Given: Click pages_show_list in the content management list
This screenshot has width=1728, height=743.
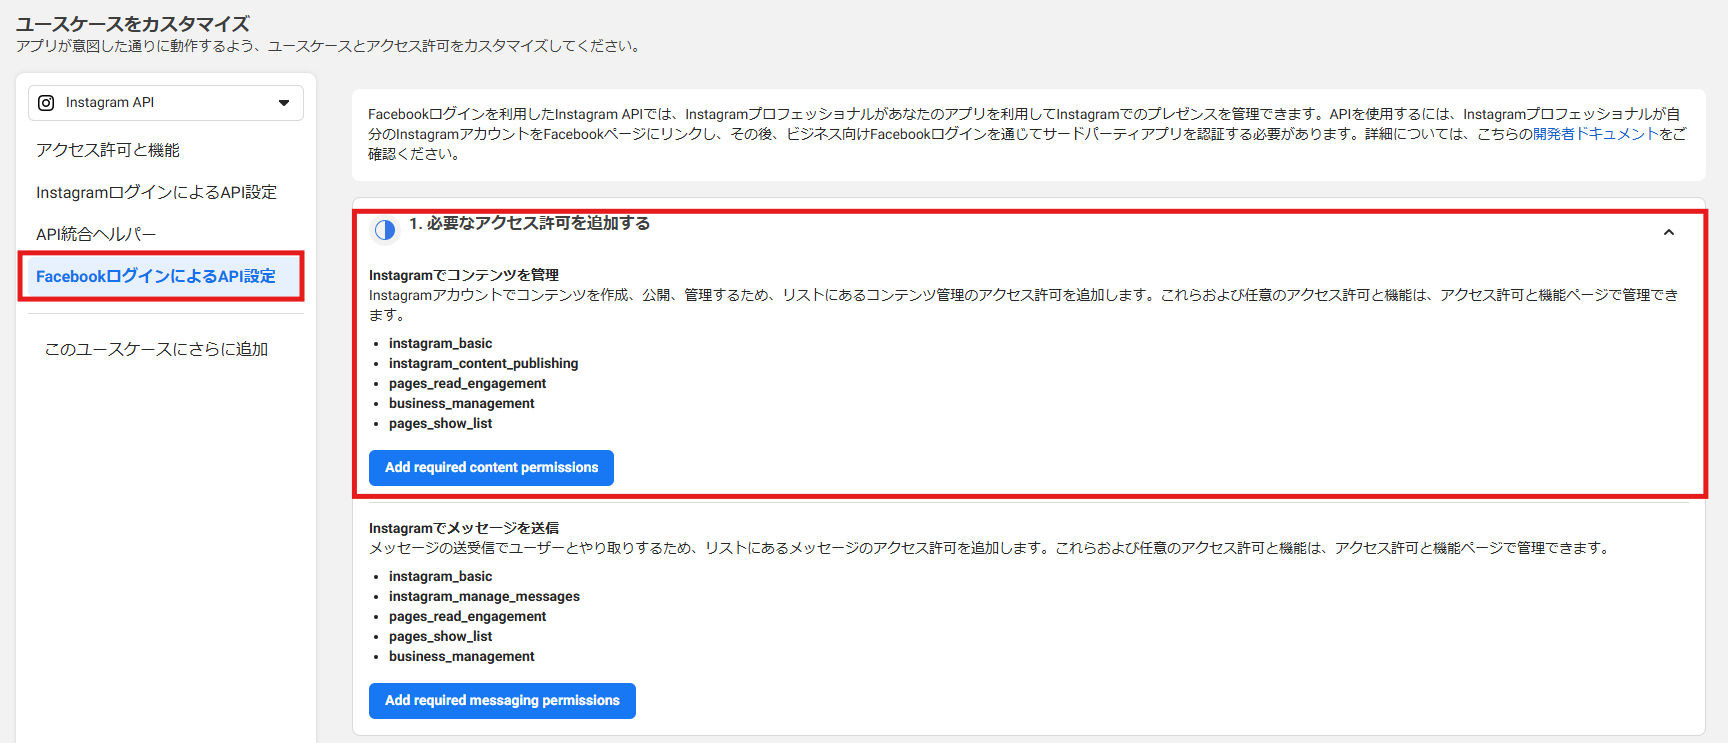Looking at the screenshot, I should 441,423.
